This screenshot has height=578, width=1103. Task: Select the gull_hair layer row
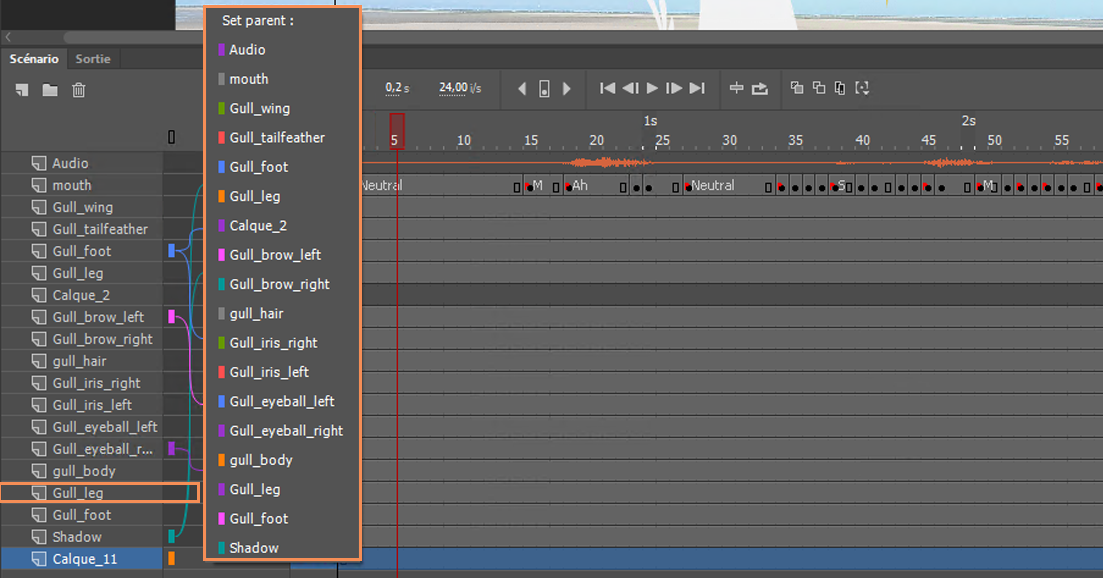point(82,361)
